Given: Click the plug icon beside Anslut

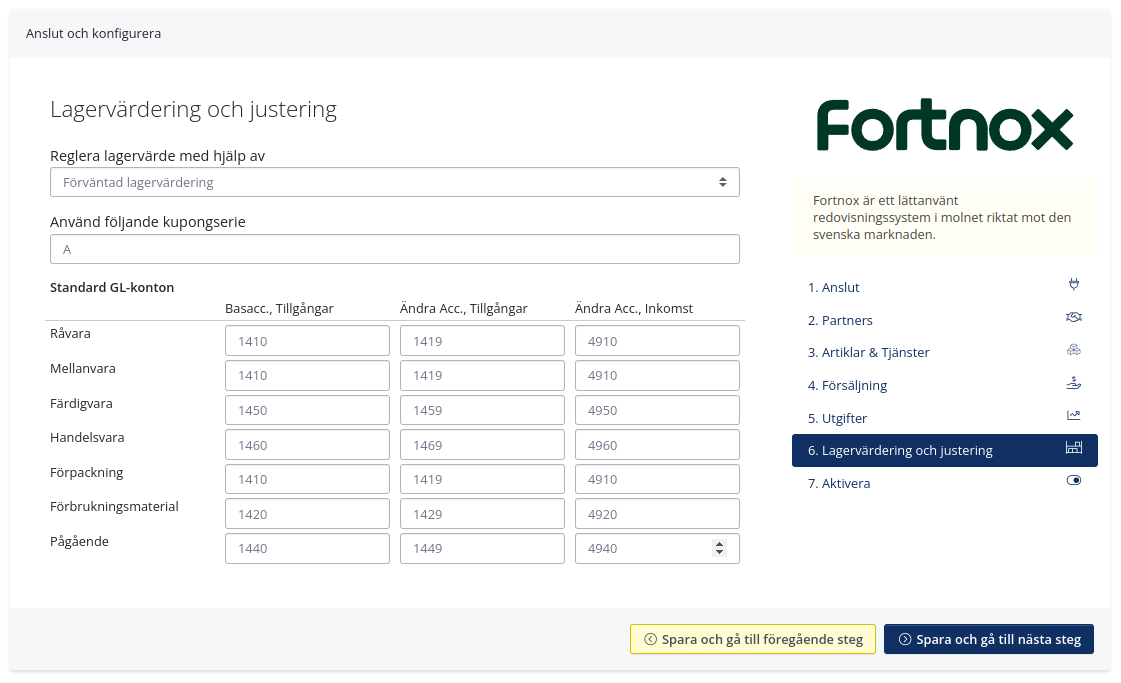Looking at the screenshot, I should click(1074, 285).
